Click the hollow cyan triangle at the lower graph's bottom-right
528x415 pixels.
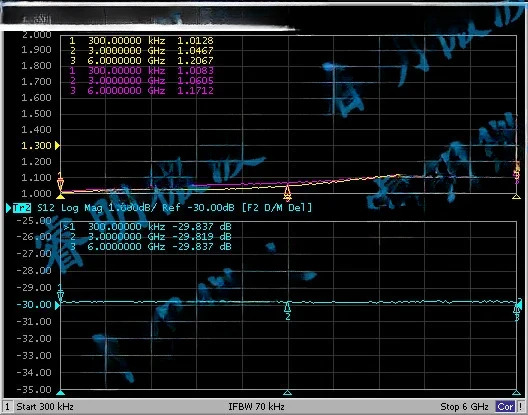point(517,393)
